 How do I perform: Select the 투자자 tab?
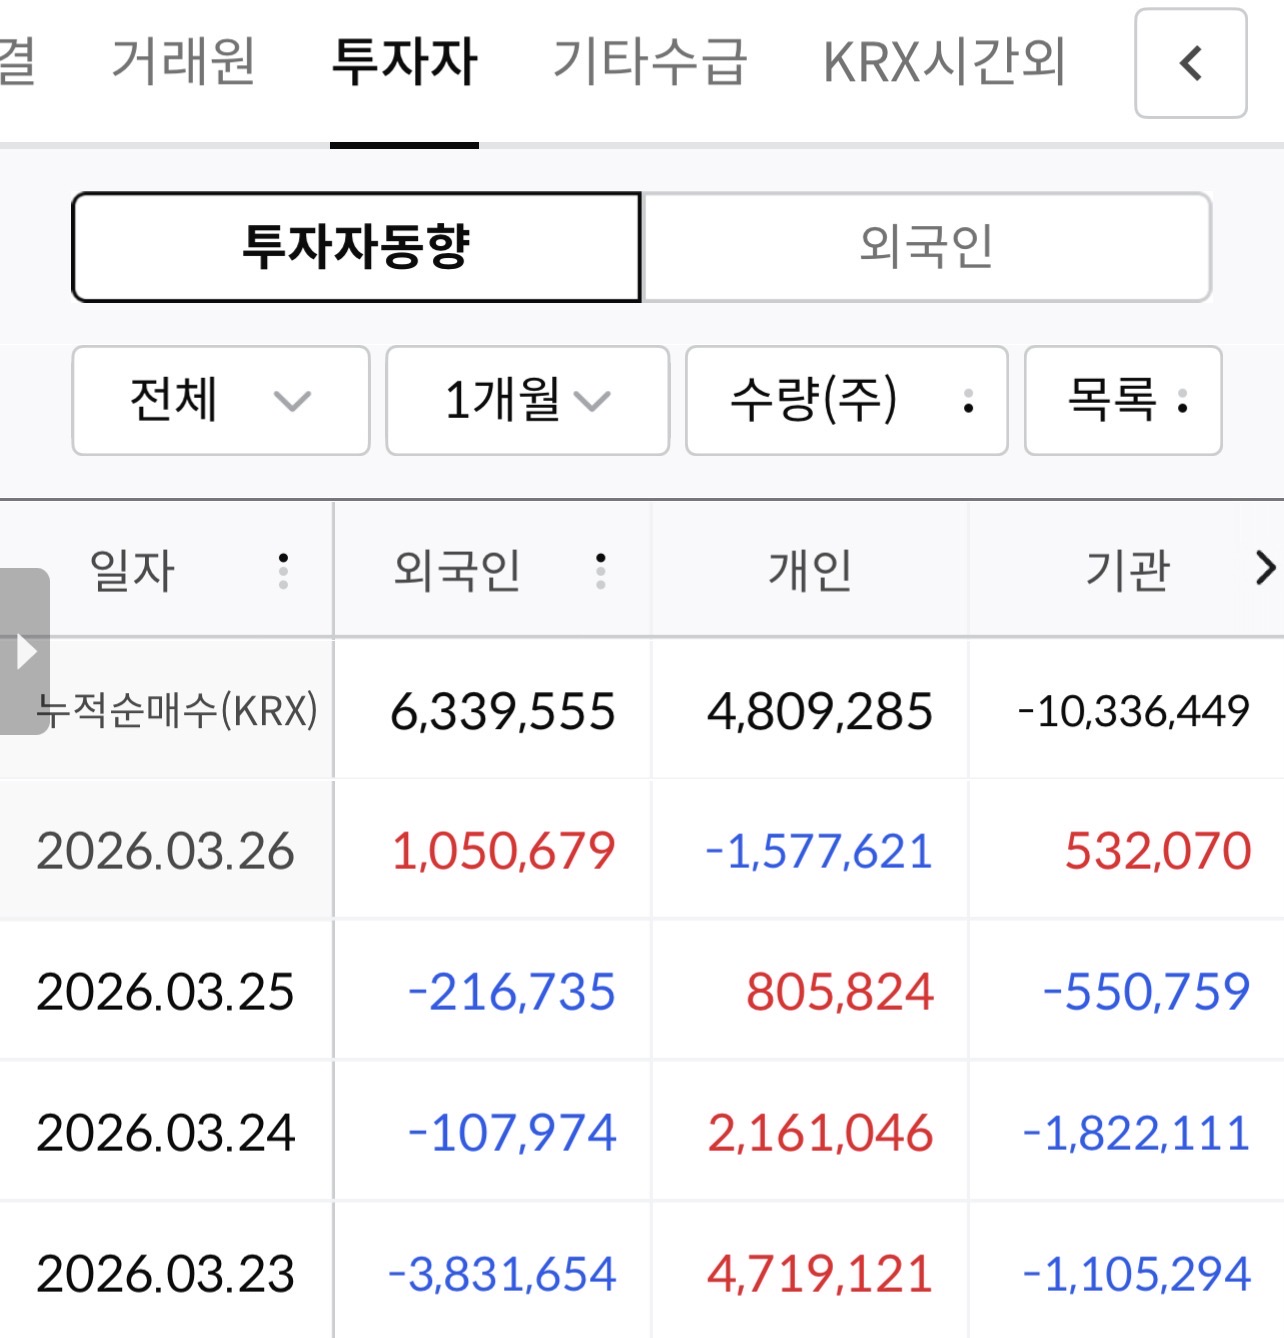[x=404, y=62]
